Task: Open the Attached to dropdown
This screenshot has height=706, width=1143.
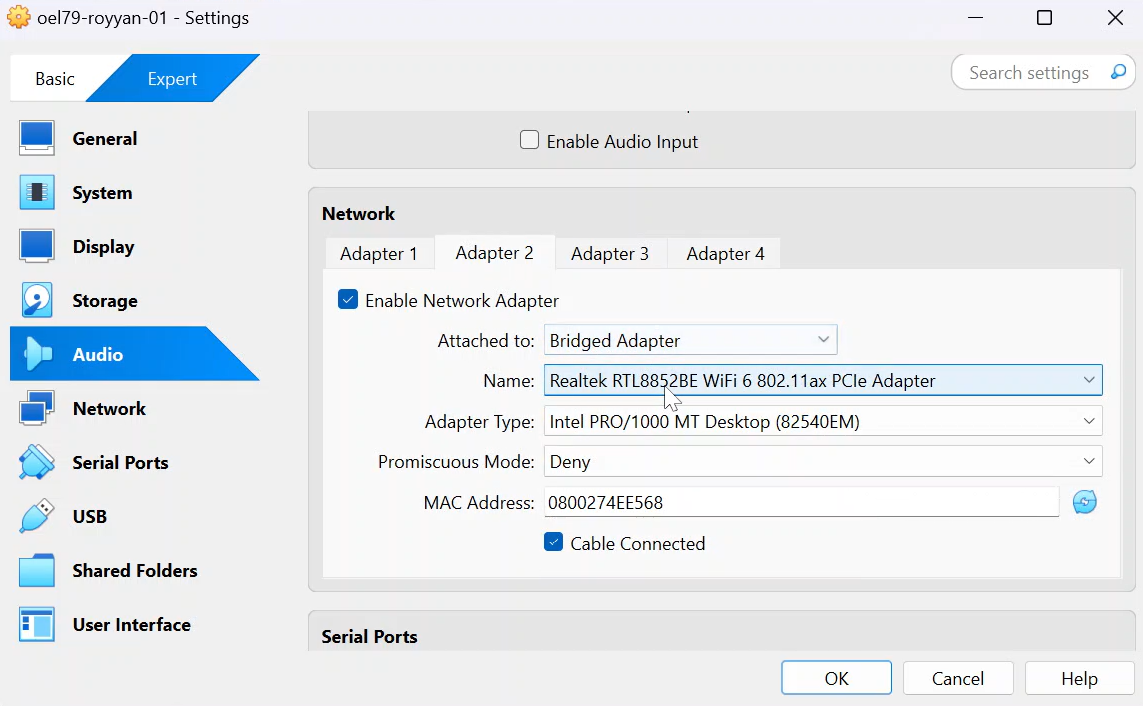Action: (x=690, y=341)
